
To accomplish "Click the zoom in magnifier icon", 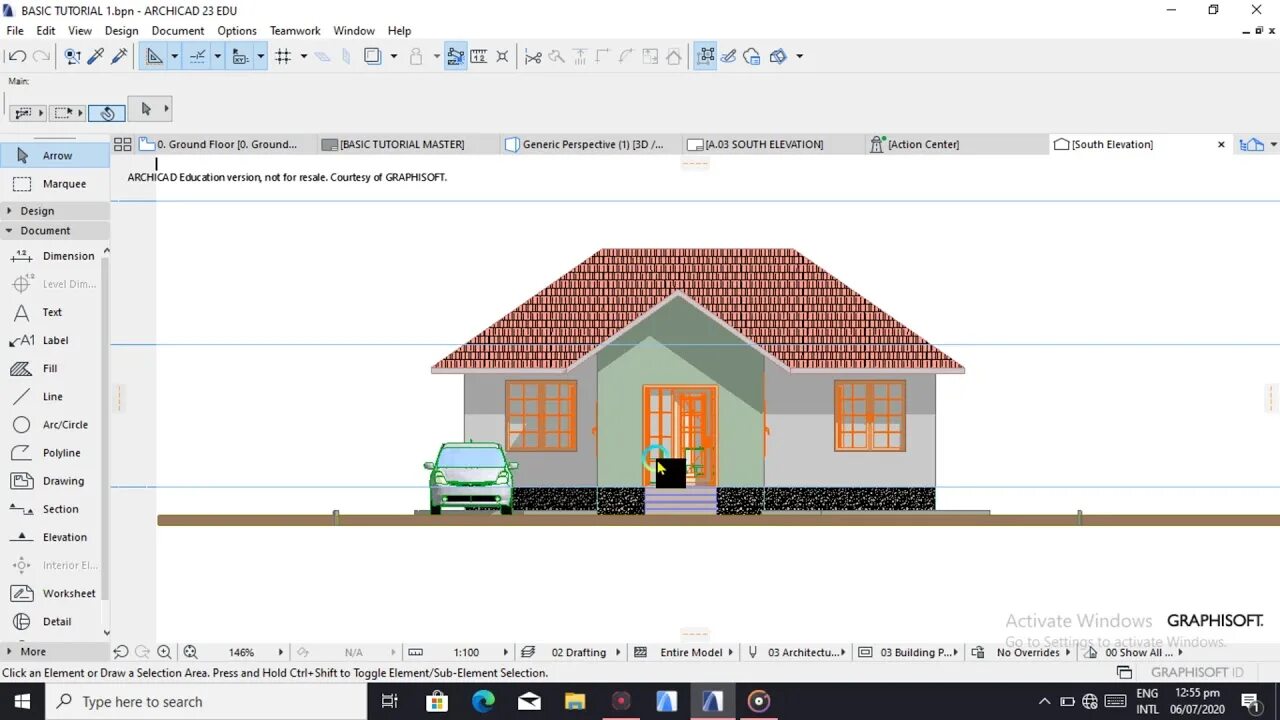I will coord(164,652).
